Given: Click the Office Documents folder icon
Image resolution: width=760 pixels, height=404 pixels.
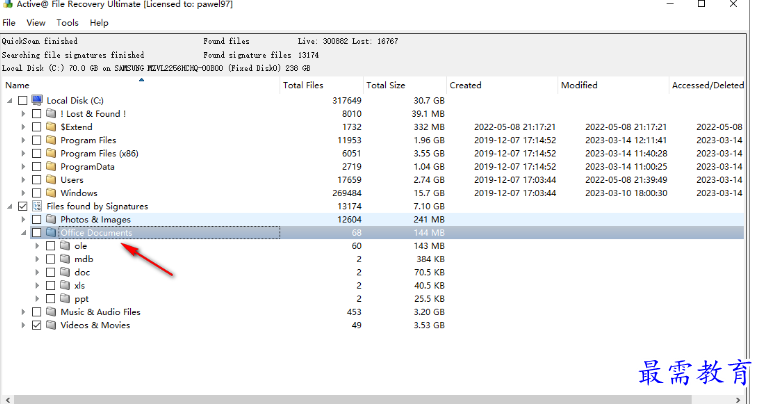Looking at the screenshot, I should click(x=51, y=233).
